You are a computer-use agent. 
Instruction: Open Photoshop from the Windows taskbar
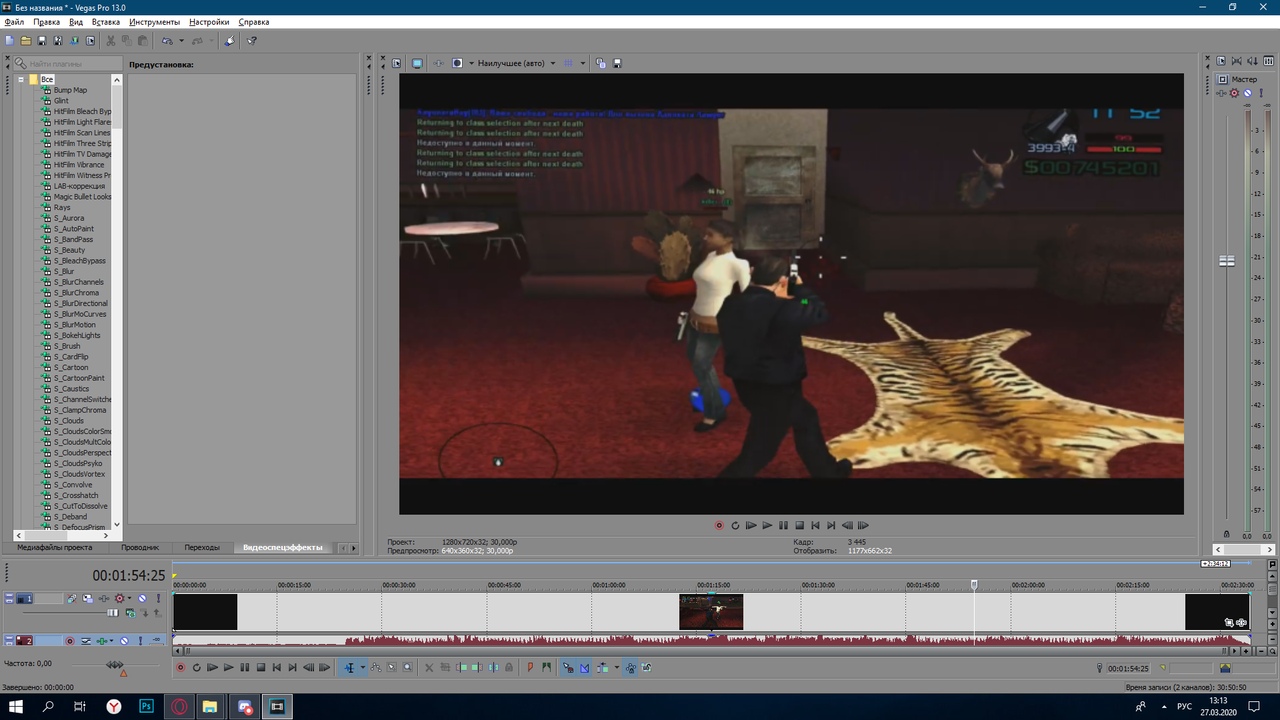point(146,706)
